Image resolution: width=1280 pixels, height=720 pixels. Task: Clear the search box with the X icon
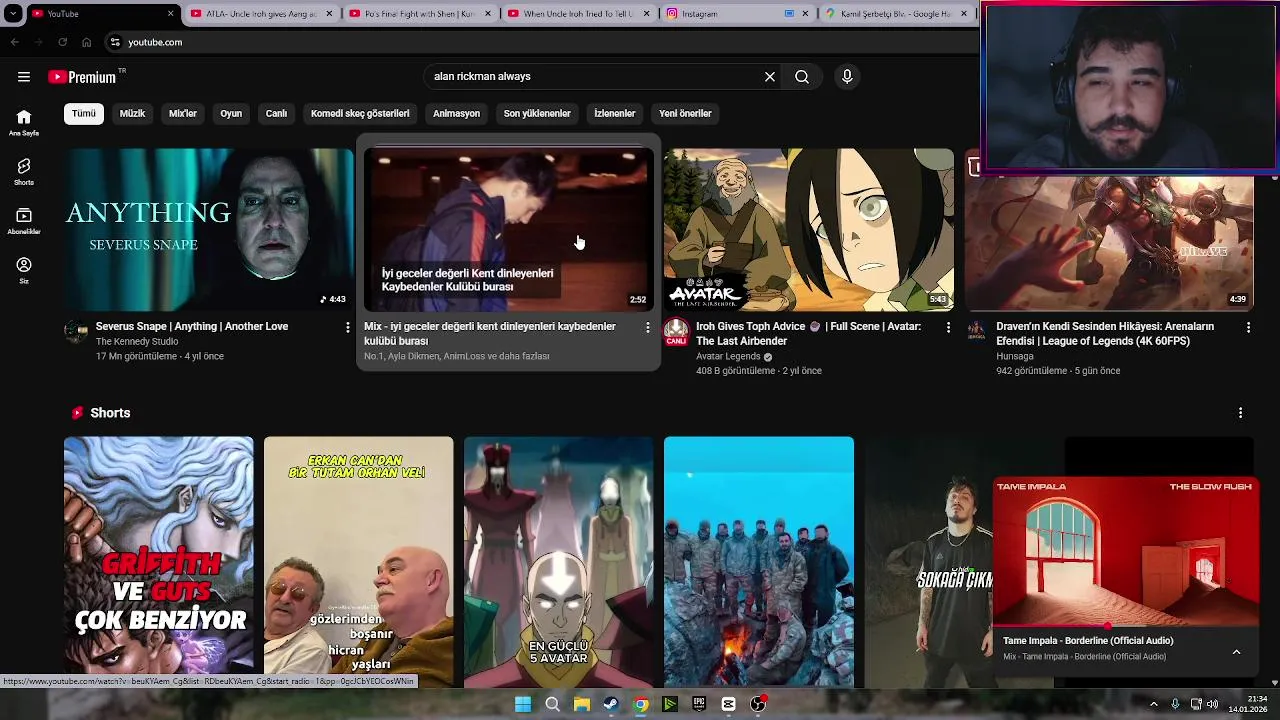coord(770,77)
